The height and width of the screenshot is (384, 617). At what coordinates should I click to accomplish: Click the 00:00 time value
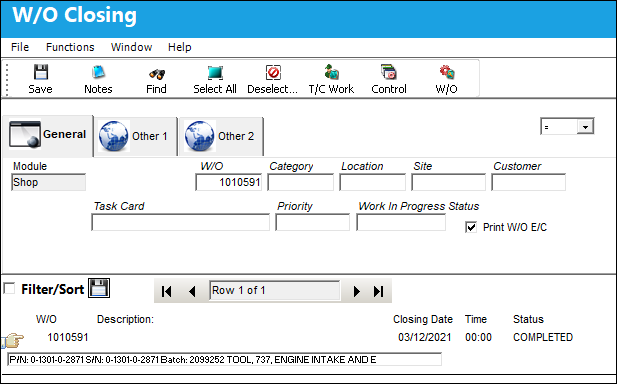click(x=478, y=338)
